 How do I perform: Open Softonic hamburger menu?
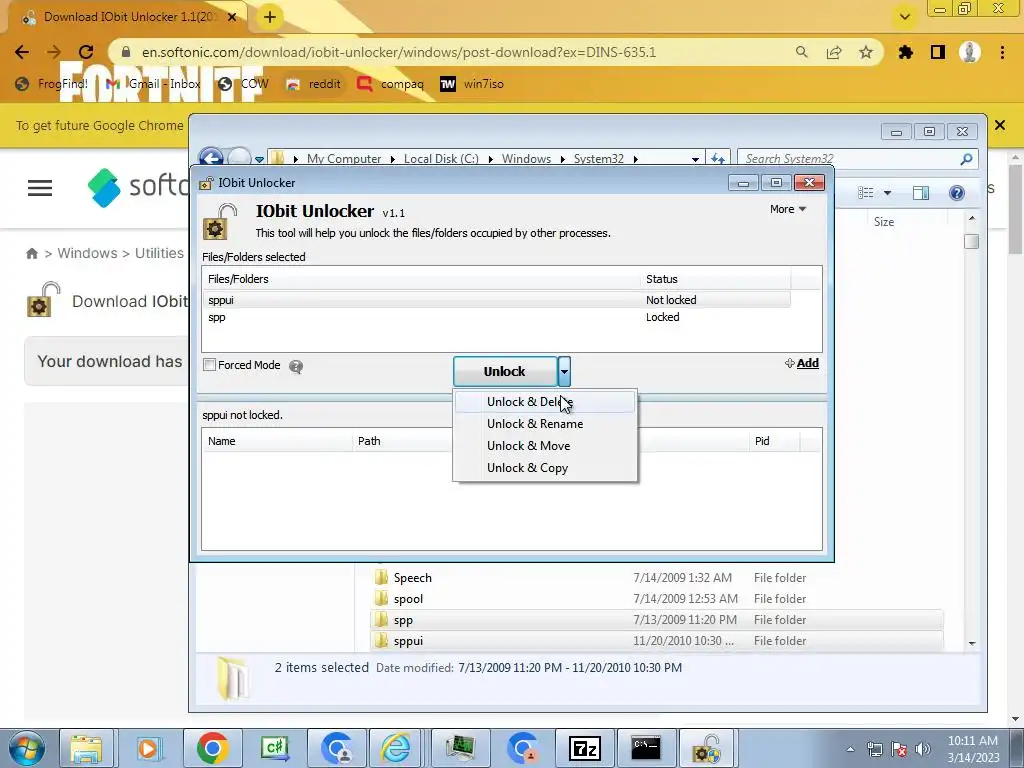pyautogui.click(x=40, y=188)
